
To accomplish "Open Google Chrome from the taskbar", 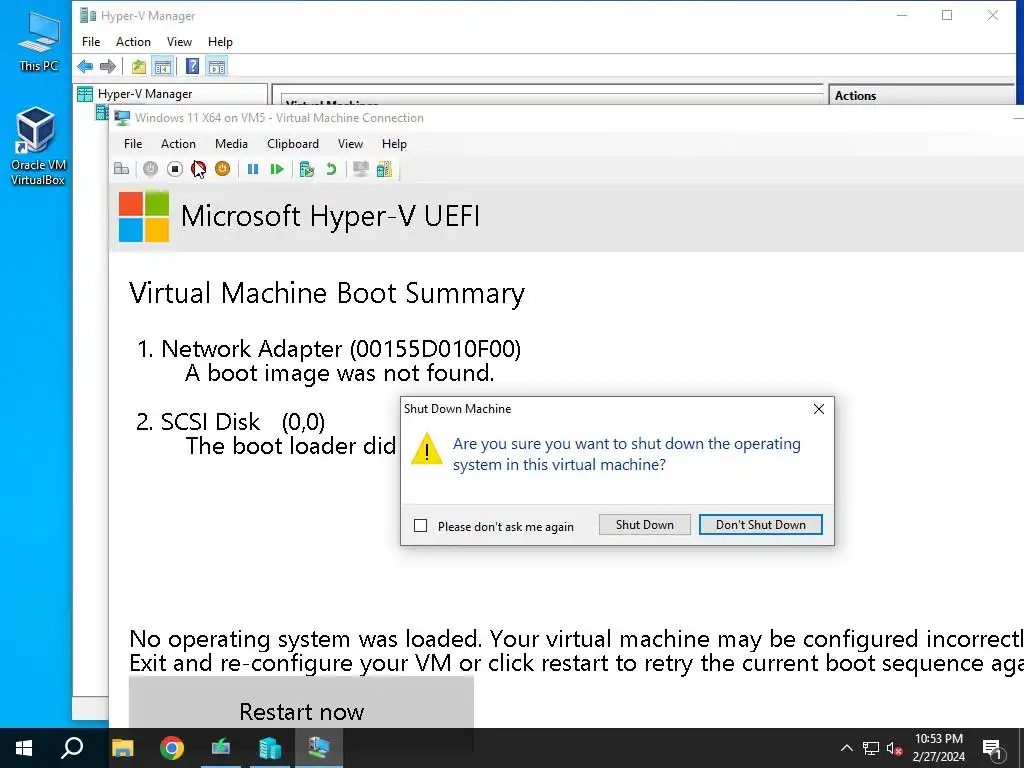I will tap(172, 748).
